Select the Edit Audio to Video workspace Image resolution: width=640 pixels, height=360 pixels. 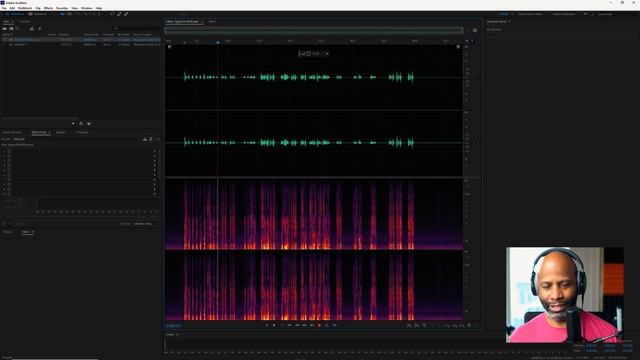530,14
